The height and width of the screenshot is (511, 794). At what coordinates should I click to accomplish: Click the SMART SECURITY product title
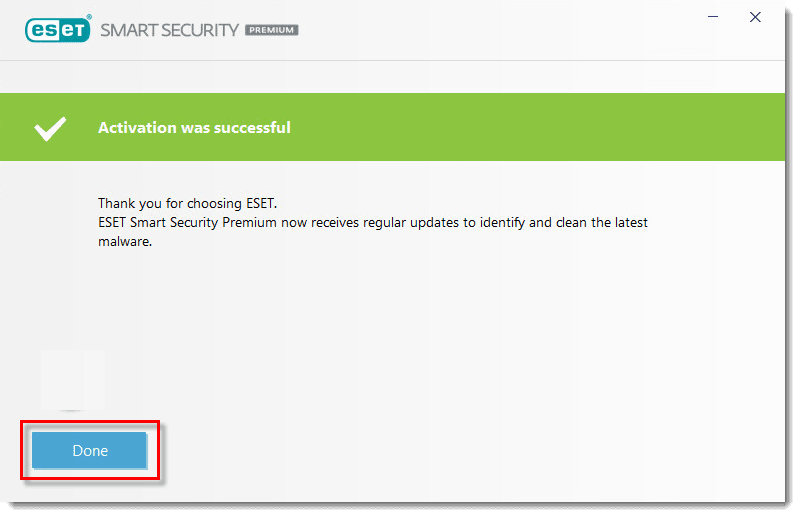coord(169,30)
